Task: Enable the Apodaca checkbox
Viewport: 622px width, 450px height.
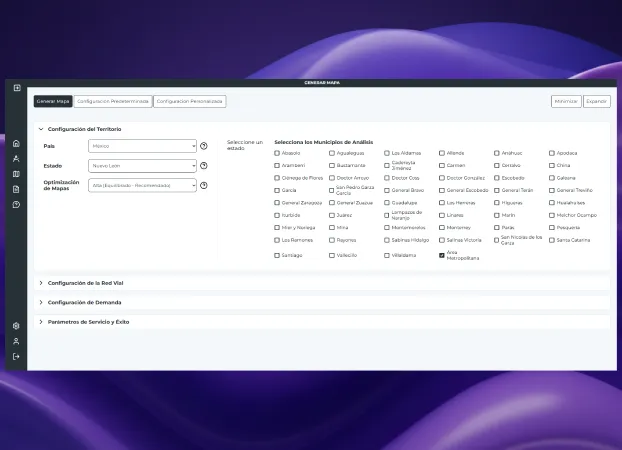Action: 552,153
